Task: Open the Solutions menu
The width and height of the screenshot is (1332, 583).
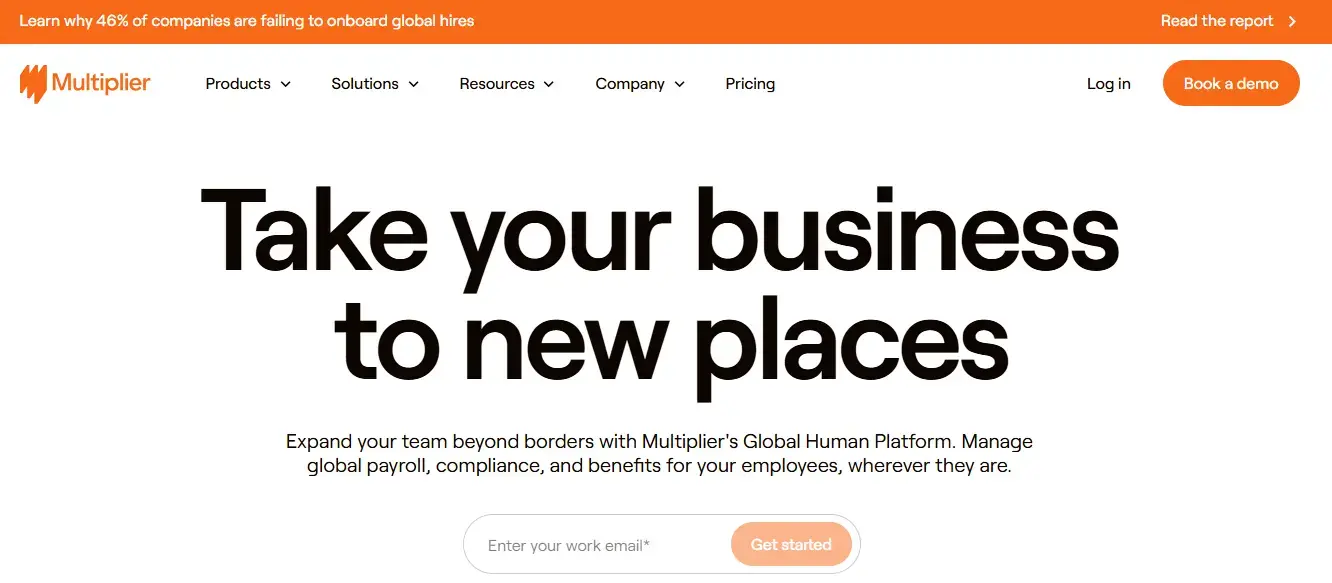Action: (x=366, y=84)
